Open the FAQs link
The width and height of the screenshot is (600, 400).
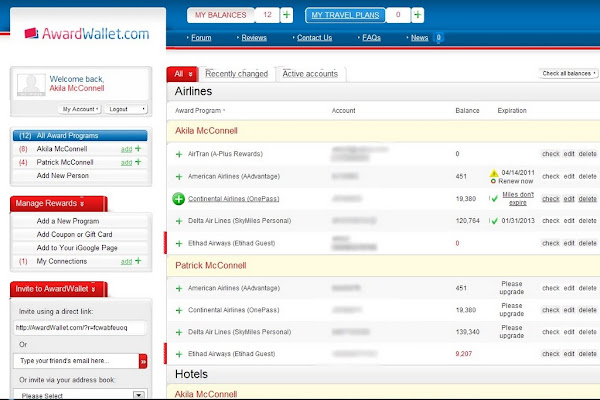[372, 38]
